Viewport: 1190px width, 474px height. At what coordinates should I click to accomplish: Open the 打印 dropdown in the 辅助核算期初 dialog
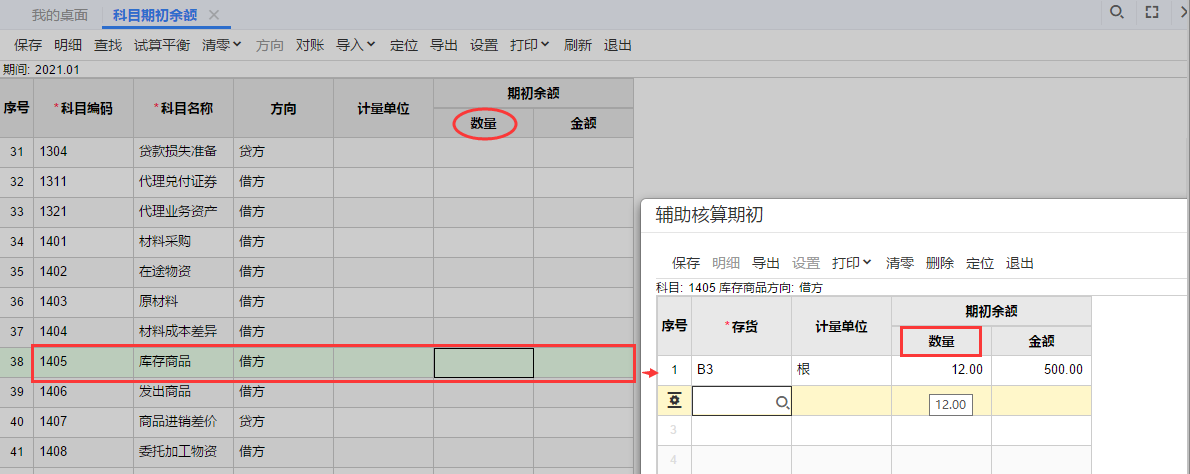pos(852,263)
